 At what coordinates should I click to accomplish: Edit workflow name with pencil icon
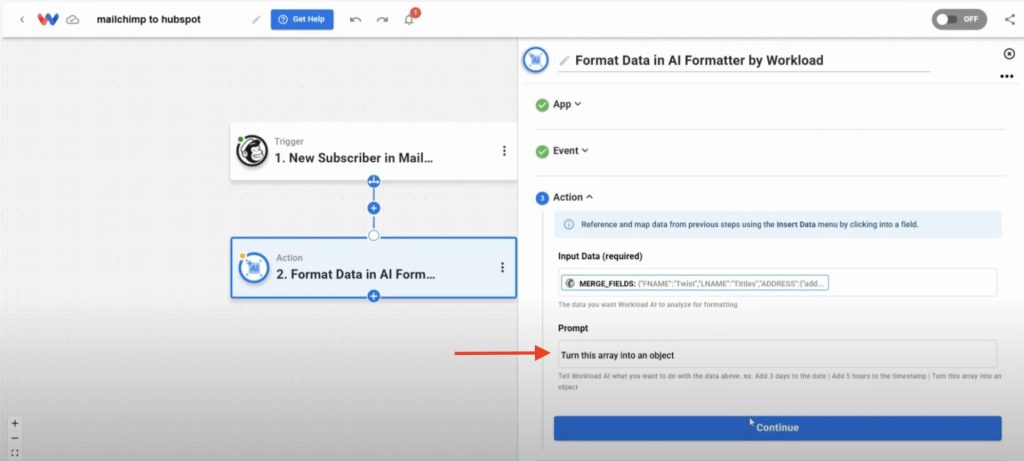(x=255, y=20)
